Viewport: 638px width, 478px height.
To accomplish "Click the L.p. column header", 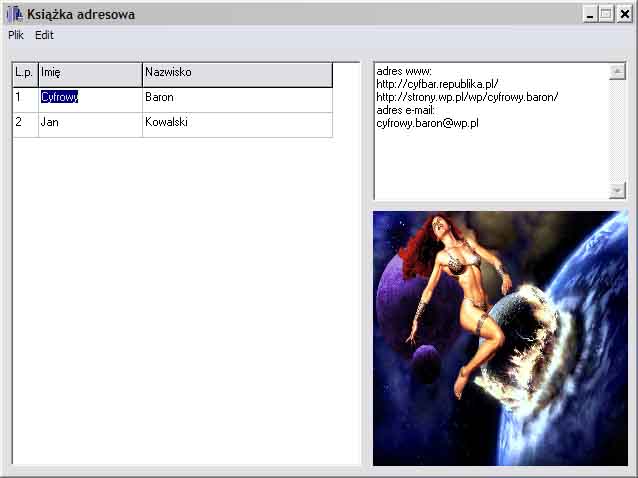I will tap(25, 74).
